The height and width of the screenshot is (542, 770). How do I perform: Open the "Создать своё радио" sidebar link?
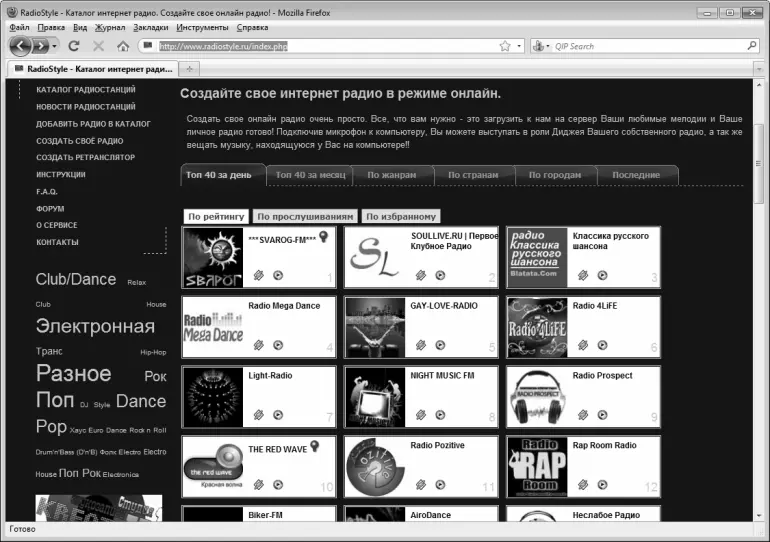pyautogui.click(x=80, y=141)
